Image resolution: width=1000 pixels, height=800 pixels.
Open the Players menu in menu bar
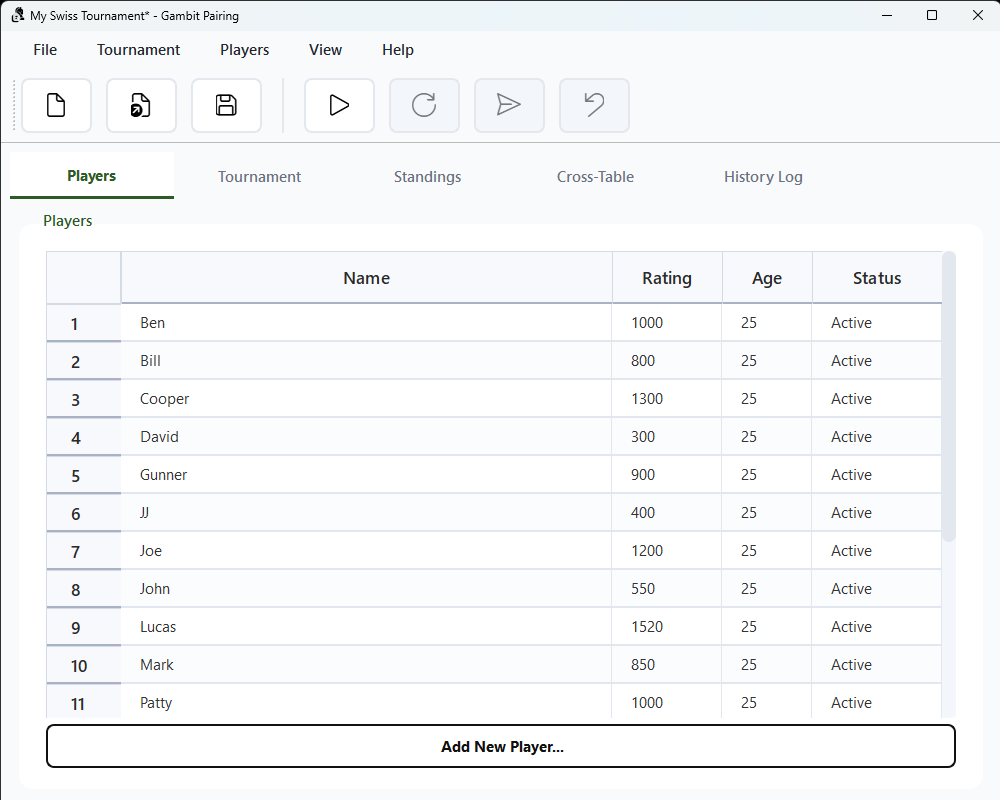pyautogui.click(x=245, y=50)
